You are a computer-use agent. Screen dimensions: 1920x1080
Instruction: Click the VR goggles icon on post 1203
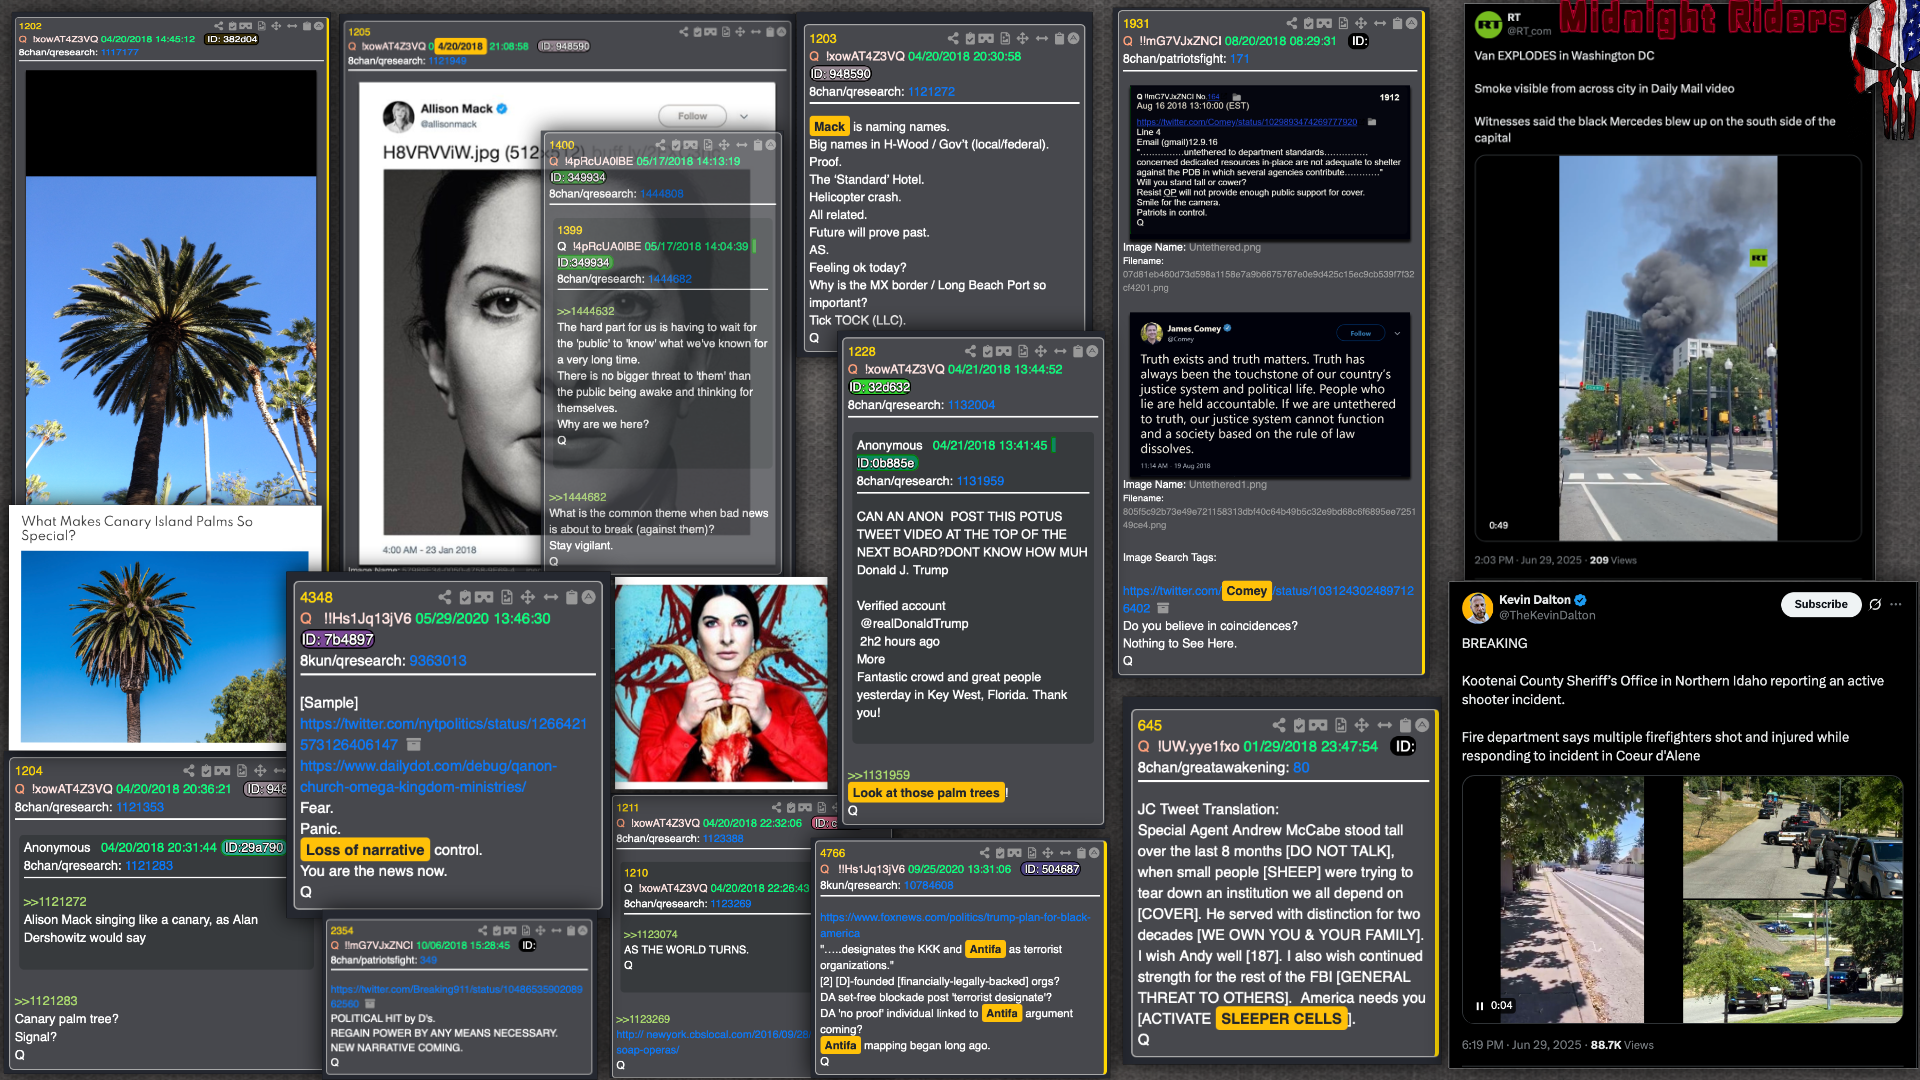coord(986,38)
